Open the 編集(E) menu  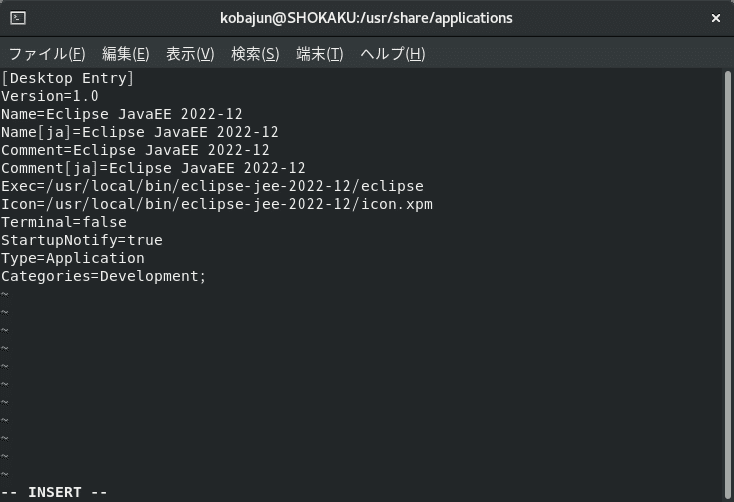click(125, 54)
